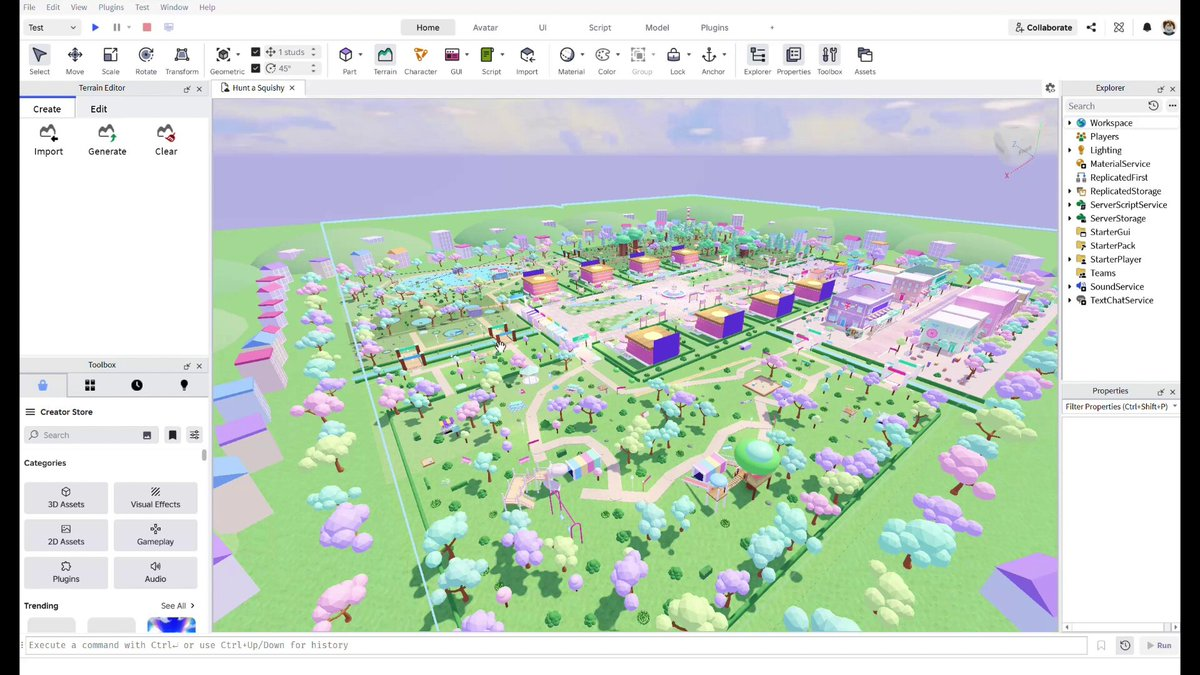
Task: Open the Material dropdown arrow
Action: click(582, 54)
